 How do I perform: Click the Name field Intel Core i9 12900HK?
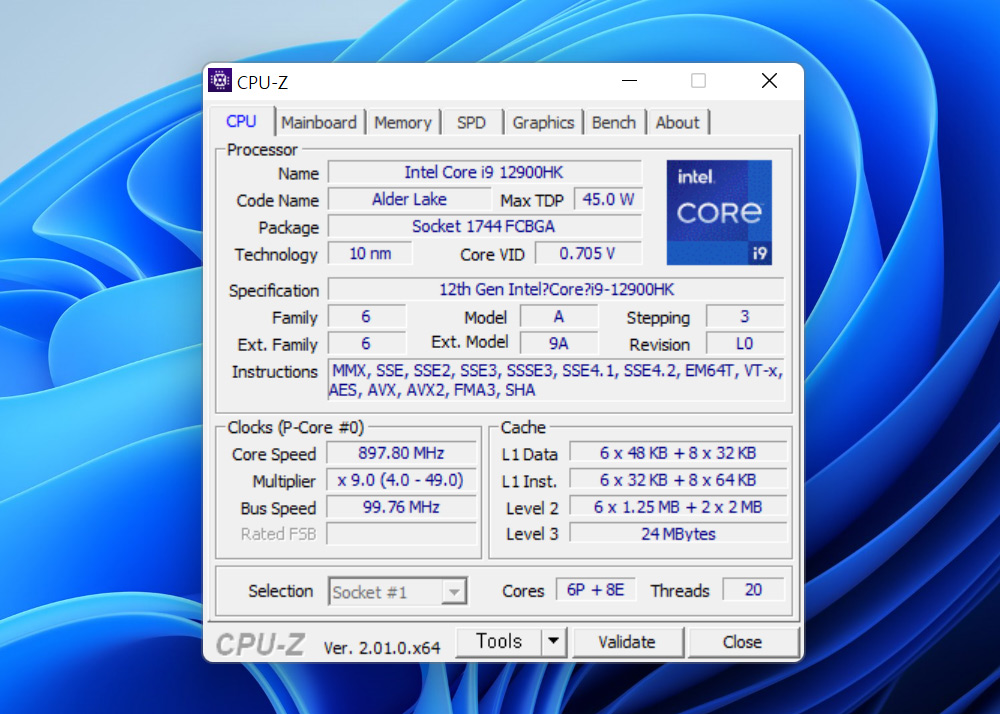[485, 172]
